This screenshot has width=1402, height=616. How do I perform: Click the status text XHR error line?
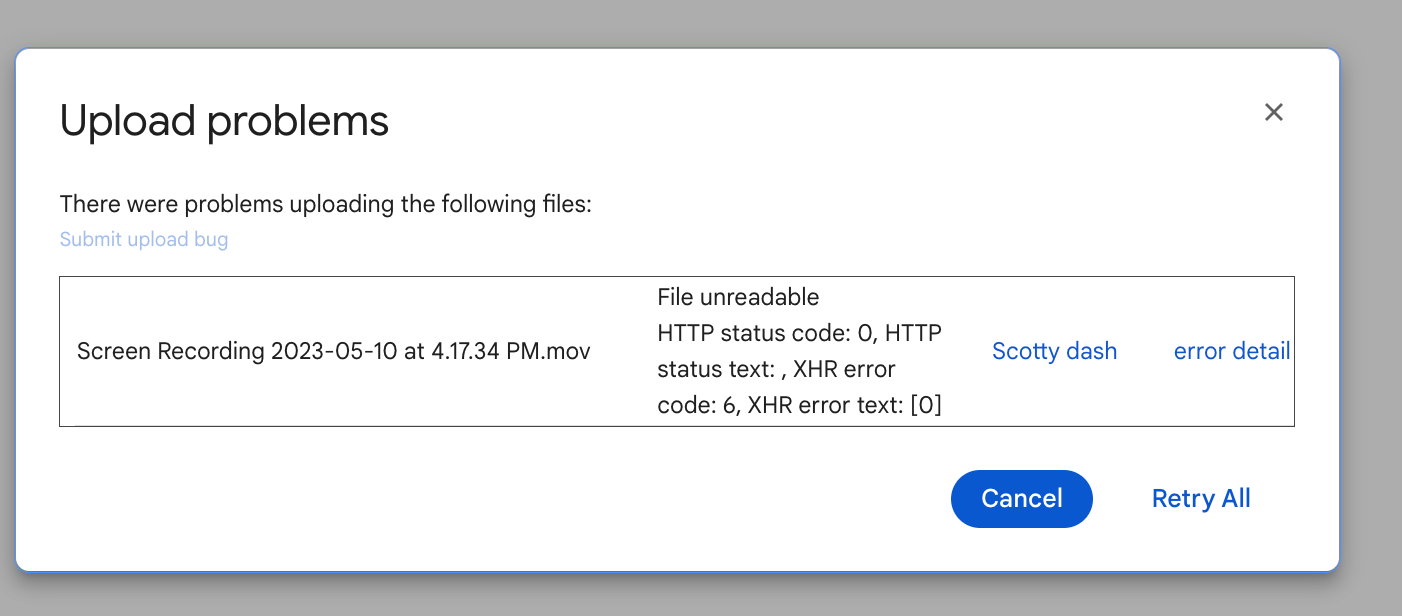click(776, 369)
